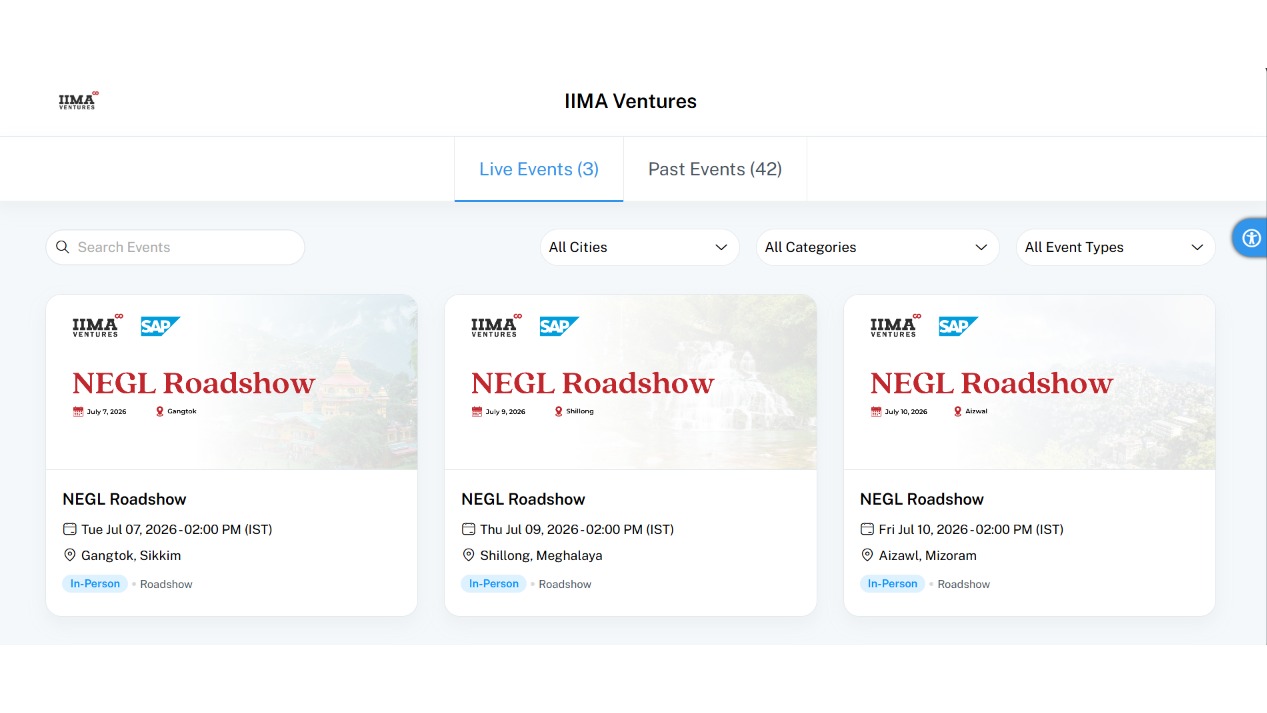The height and width of the screenshot is (713, 1267).
Task: Click "Shillong, Meghalaya" location text
Action: (x=541, y=555)
